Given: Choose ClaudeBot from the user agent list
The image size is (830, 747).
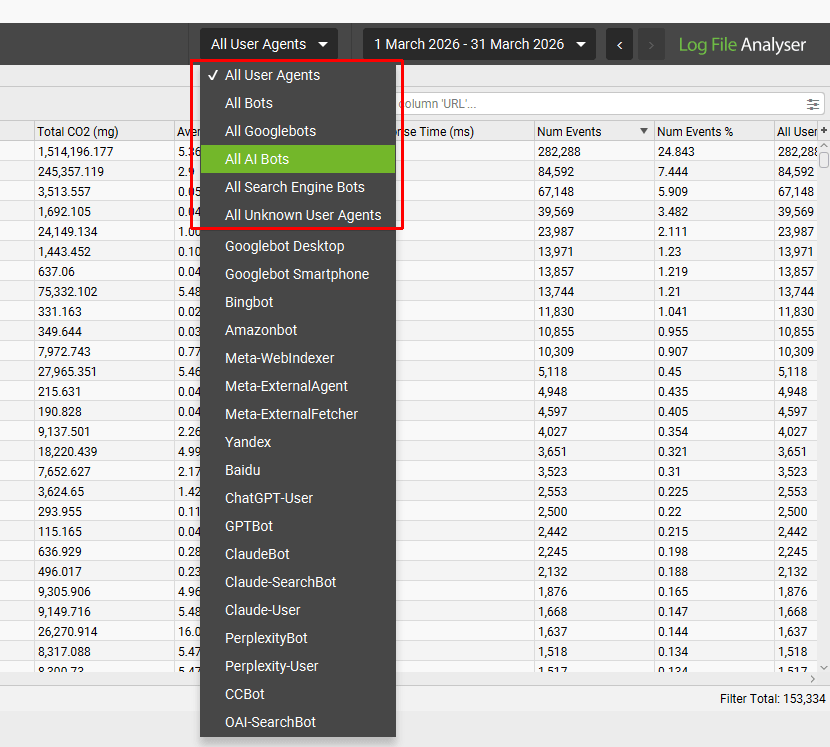Looking at the screenshot, I should (x=261, y=554).
